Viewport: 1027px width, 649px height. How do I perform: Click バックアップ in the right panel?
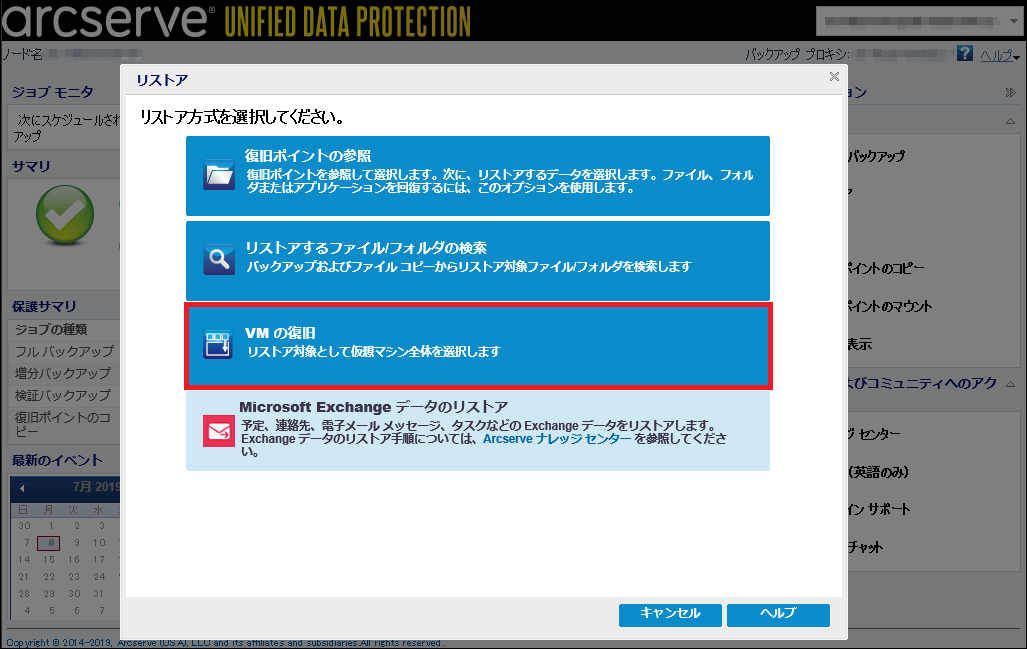876,157
